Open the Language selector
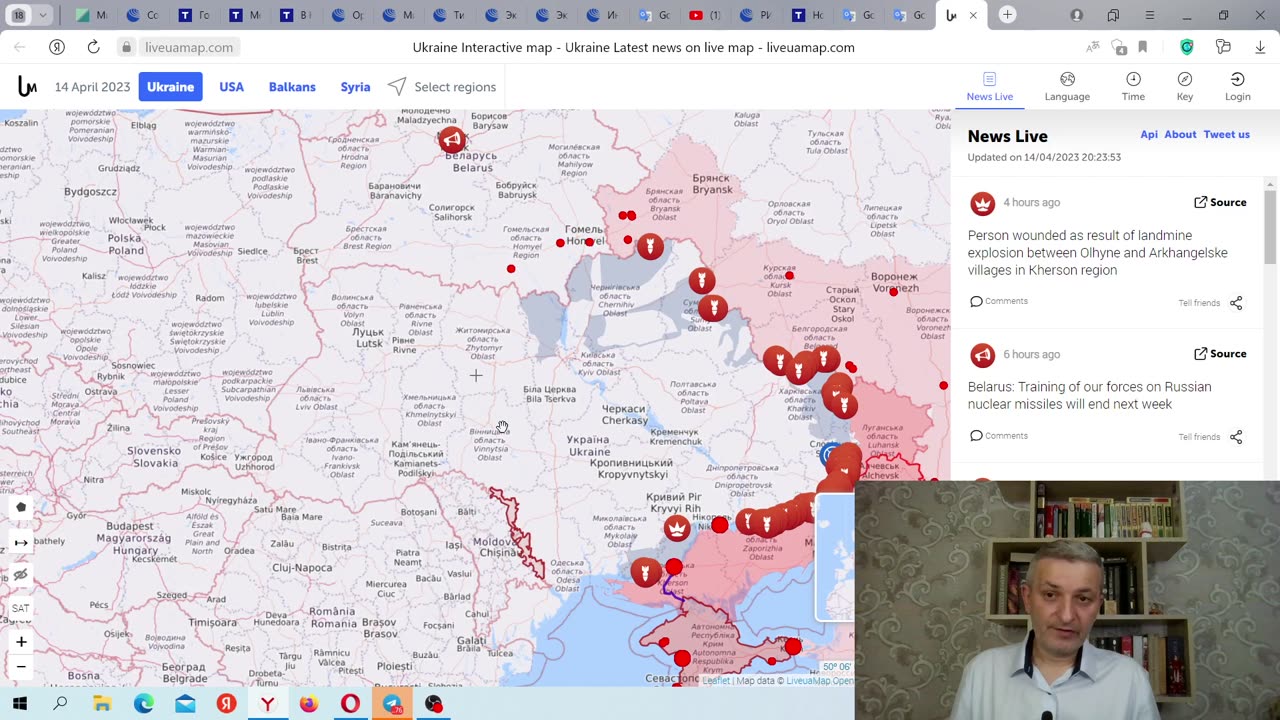The width and height of the screenshot is (1280, 720). point(1067,87)
